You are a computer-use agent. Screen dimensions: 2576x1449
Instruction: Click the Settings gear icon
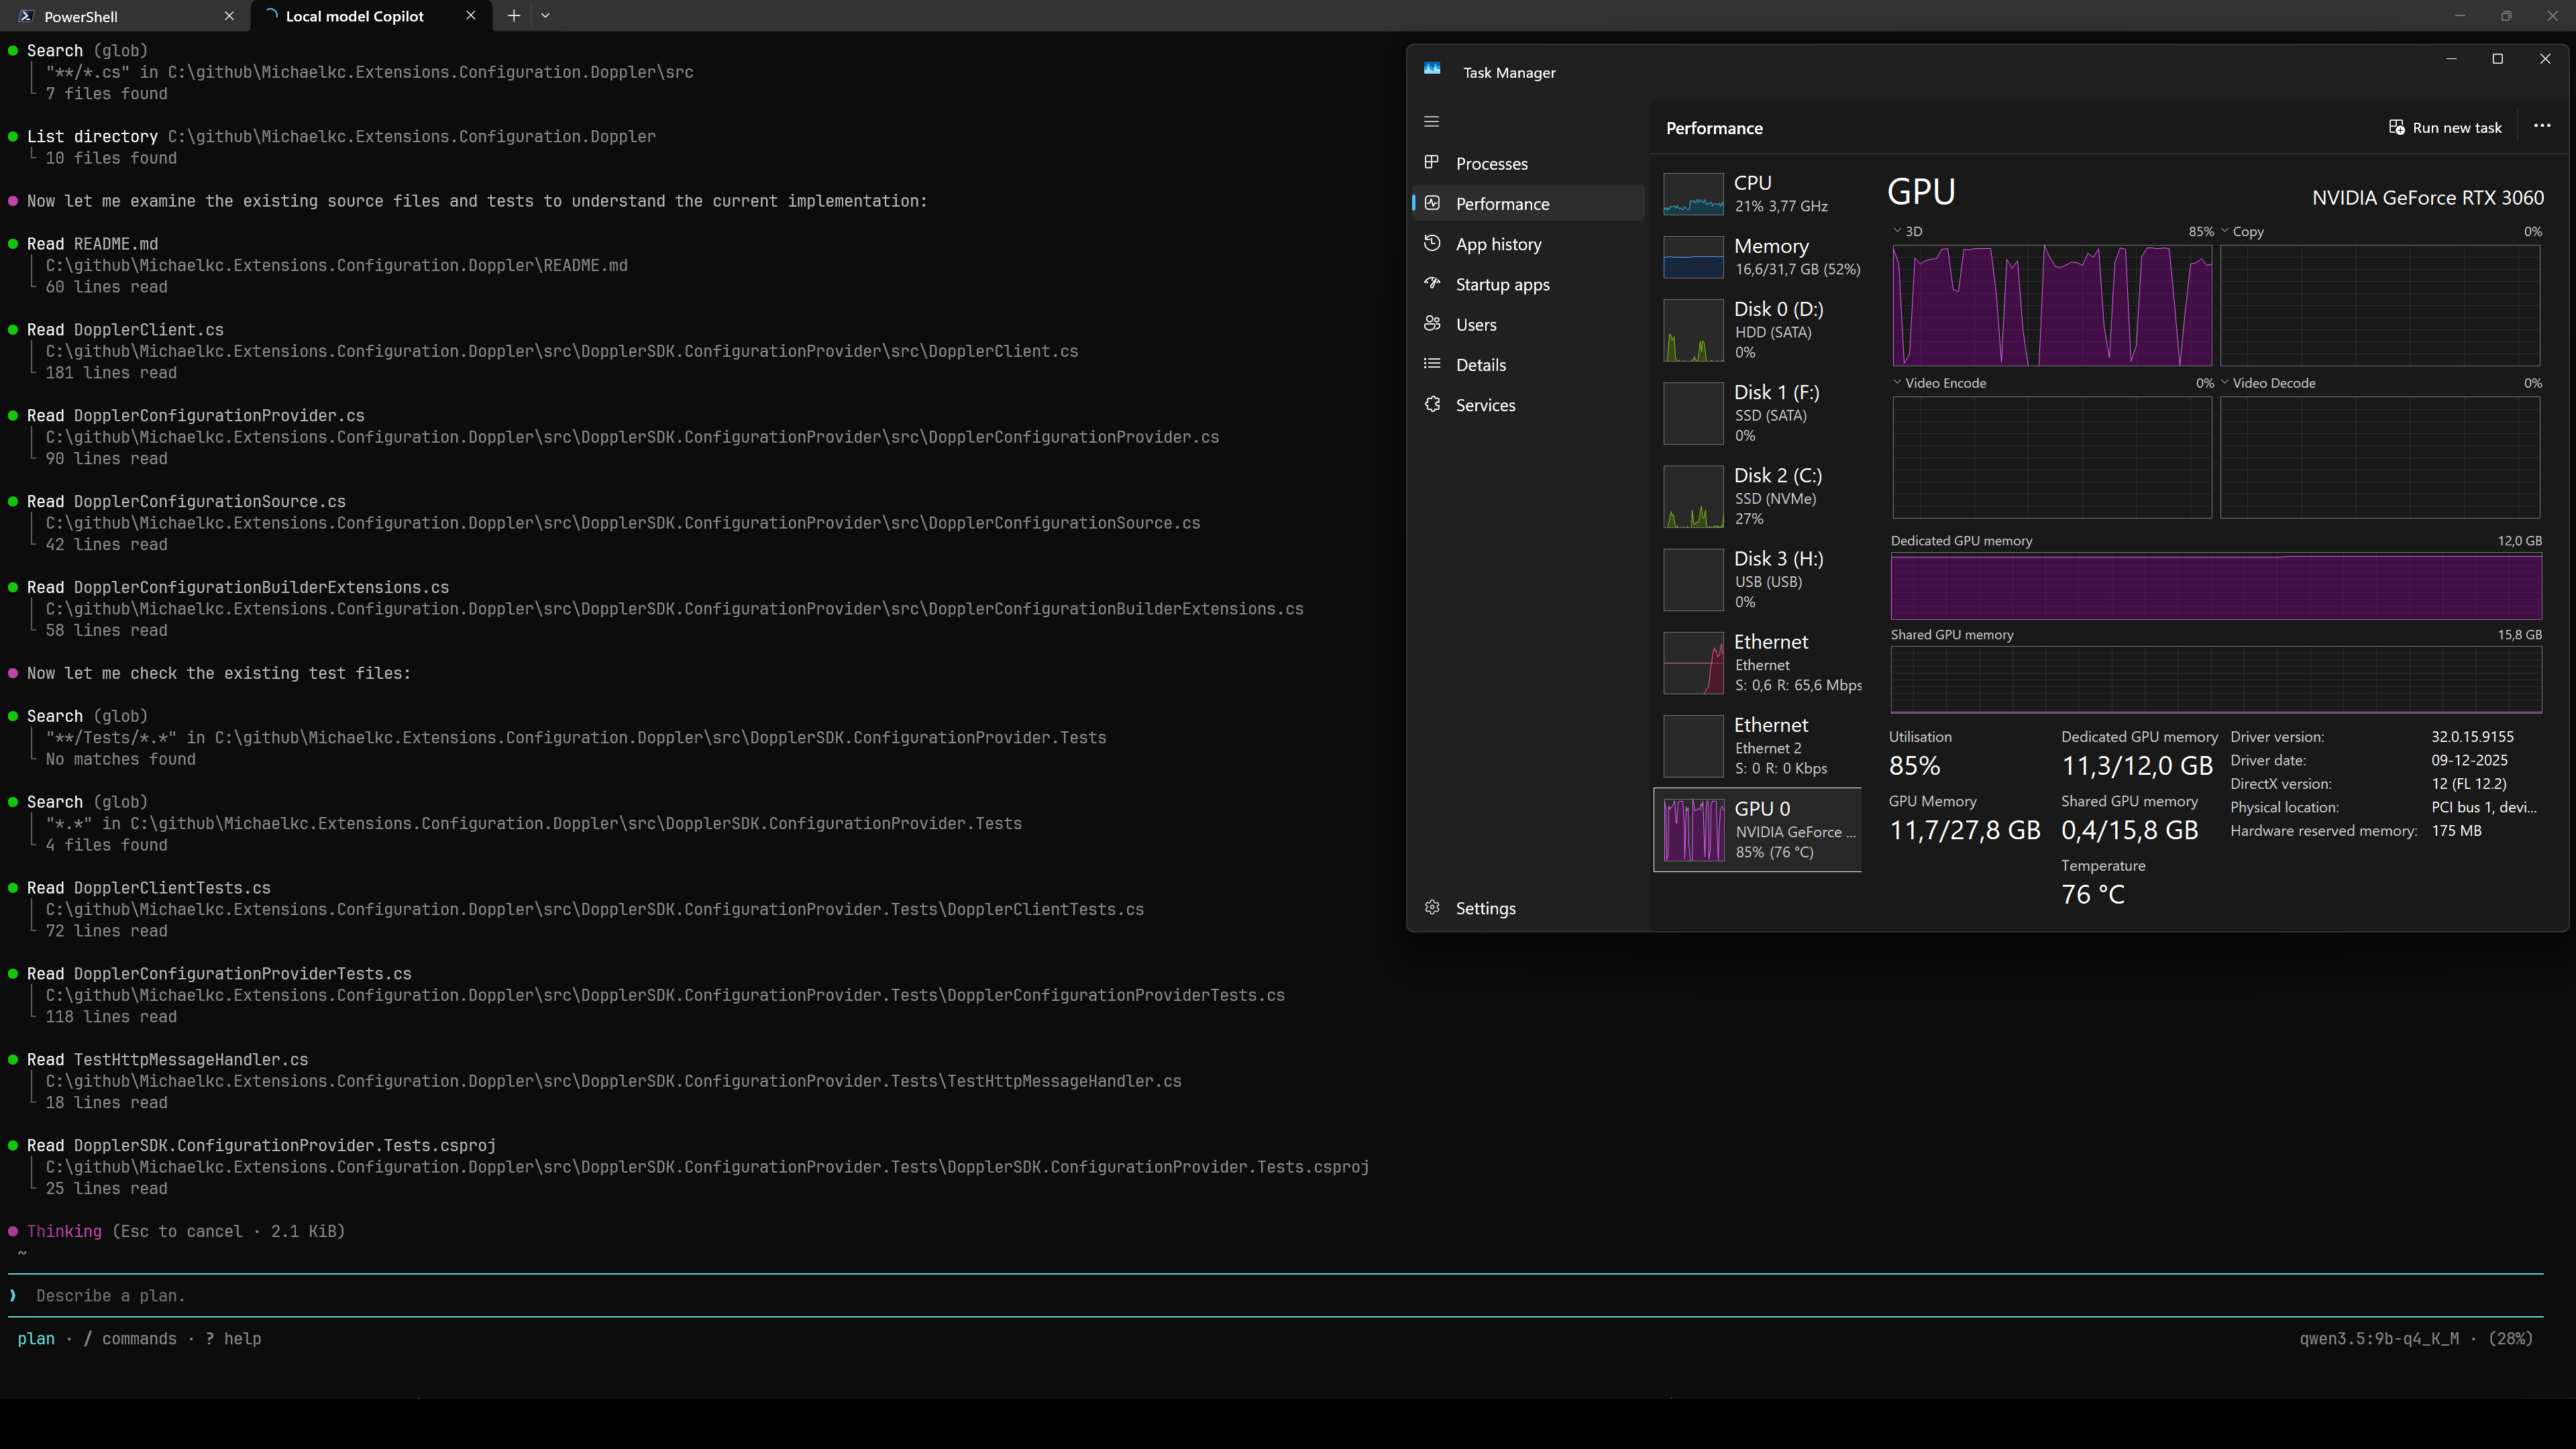point(1432,907)
